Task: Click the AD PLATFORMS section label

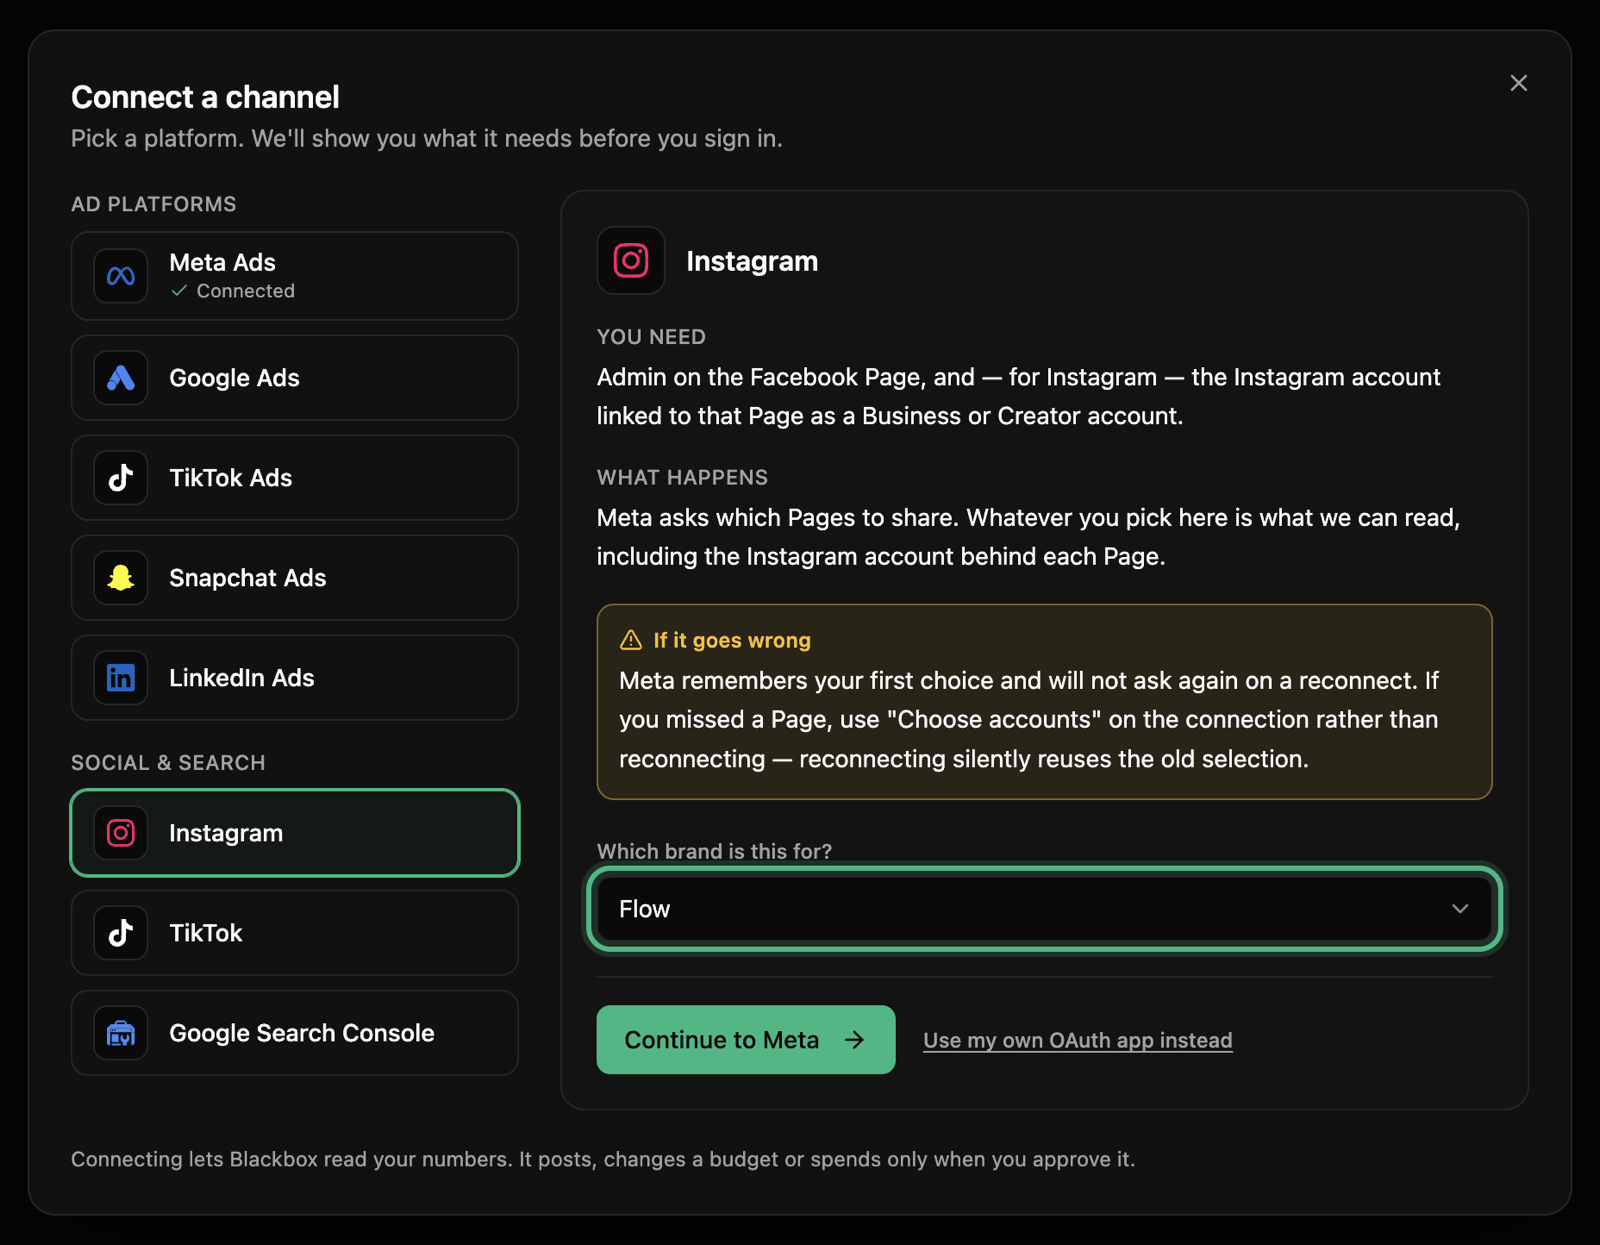Action: (154, 204)
